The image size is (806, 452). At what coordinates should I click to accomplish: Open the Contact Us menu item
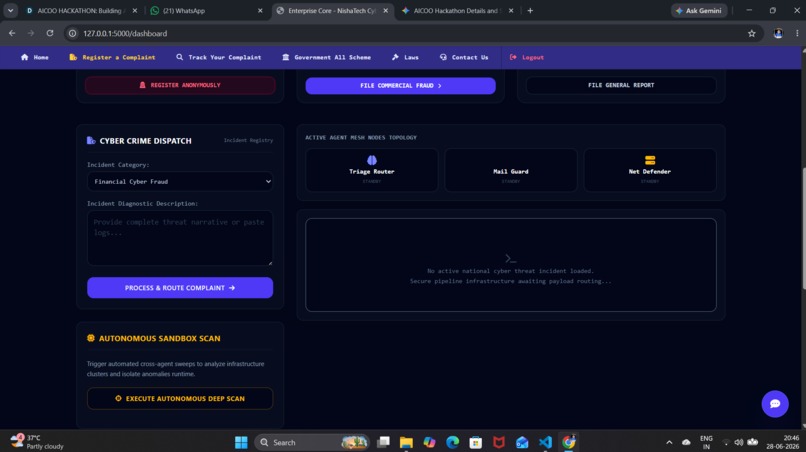[464, 57]
